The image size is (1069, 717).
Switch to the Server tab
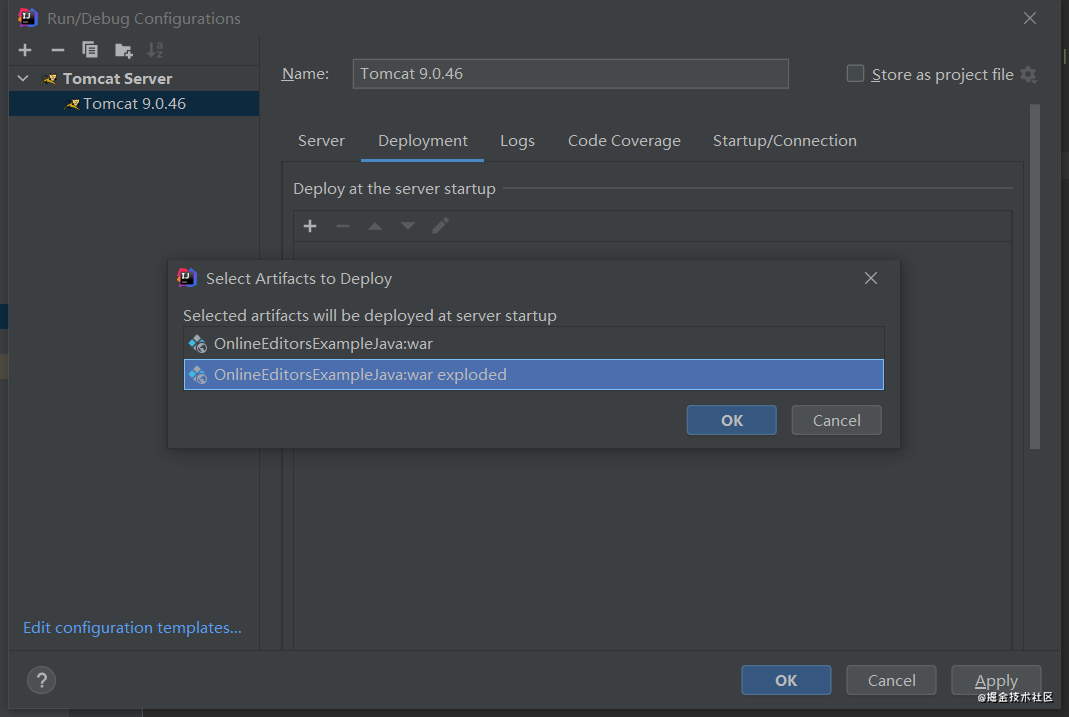tap(321, 140)
